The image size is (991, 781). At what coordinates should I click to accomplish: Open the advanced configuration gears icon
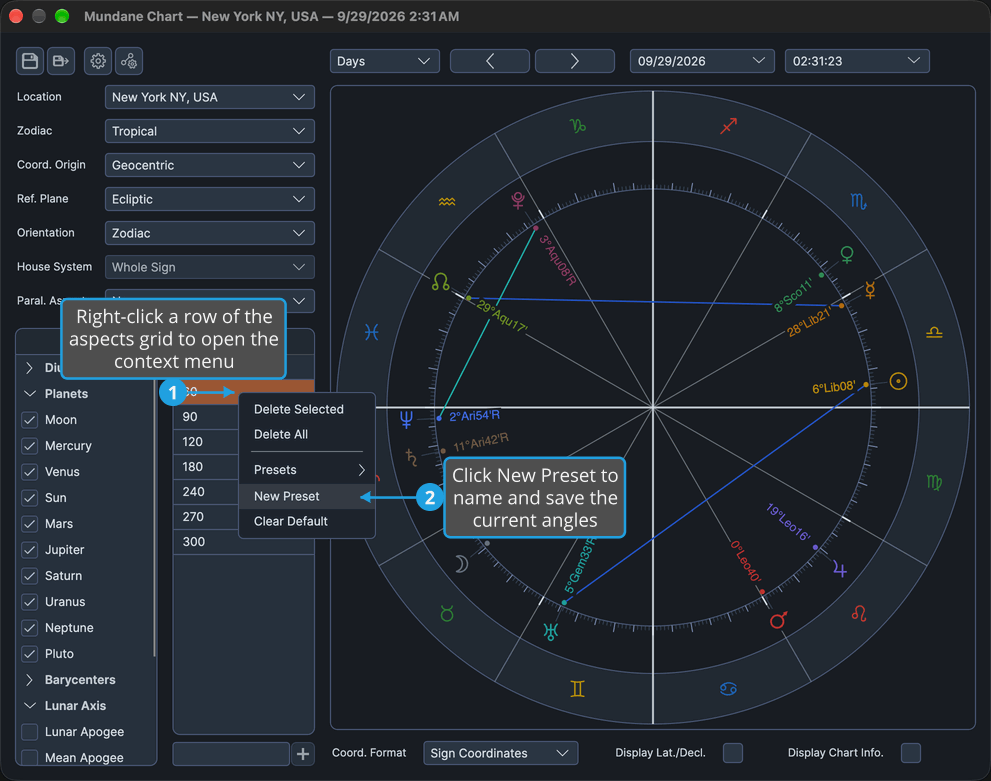pyautogui.click(x=129, y=61)
